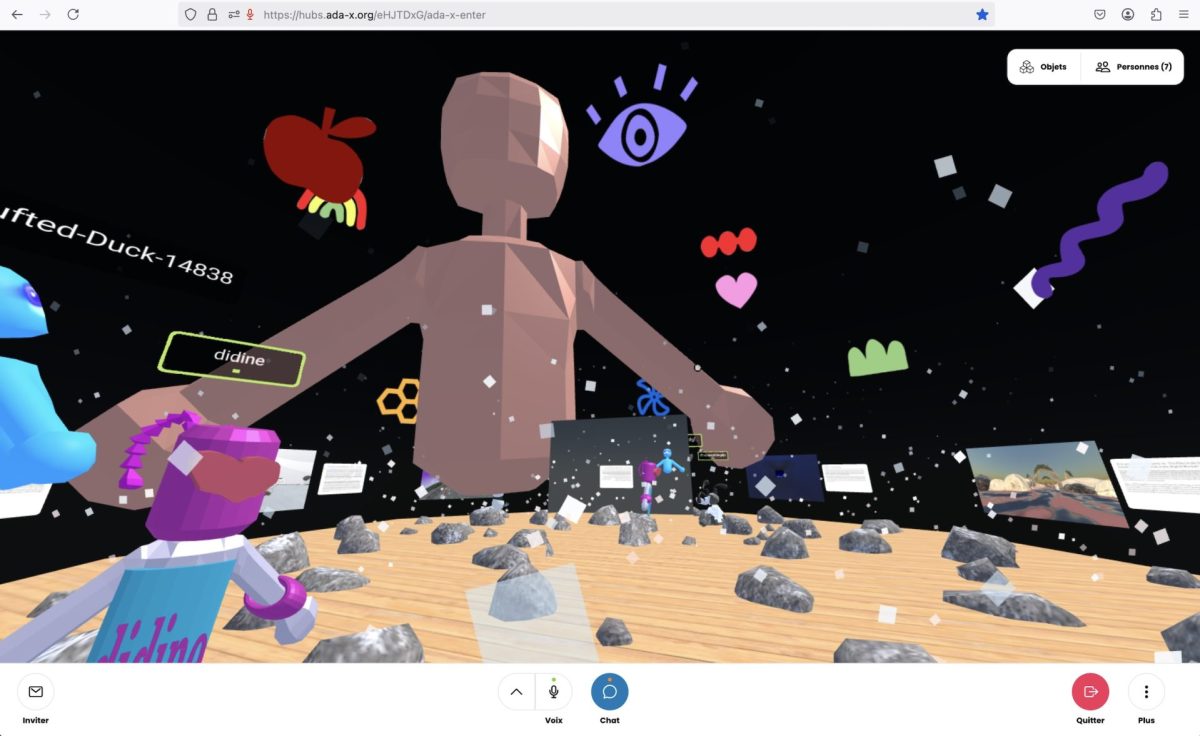The height and width of the screenshot is (736, 1200).
Task: Click the red microphone permission icon in address bar
Action: click(250, 15)
